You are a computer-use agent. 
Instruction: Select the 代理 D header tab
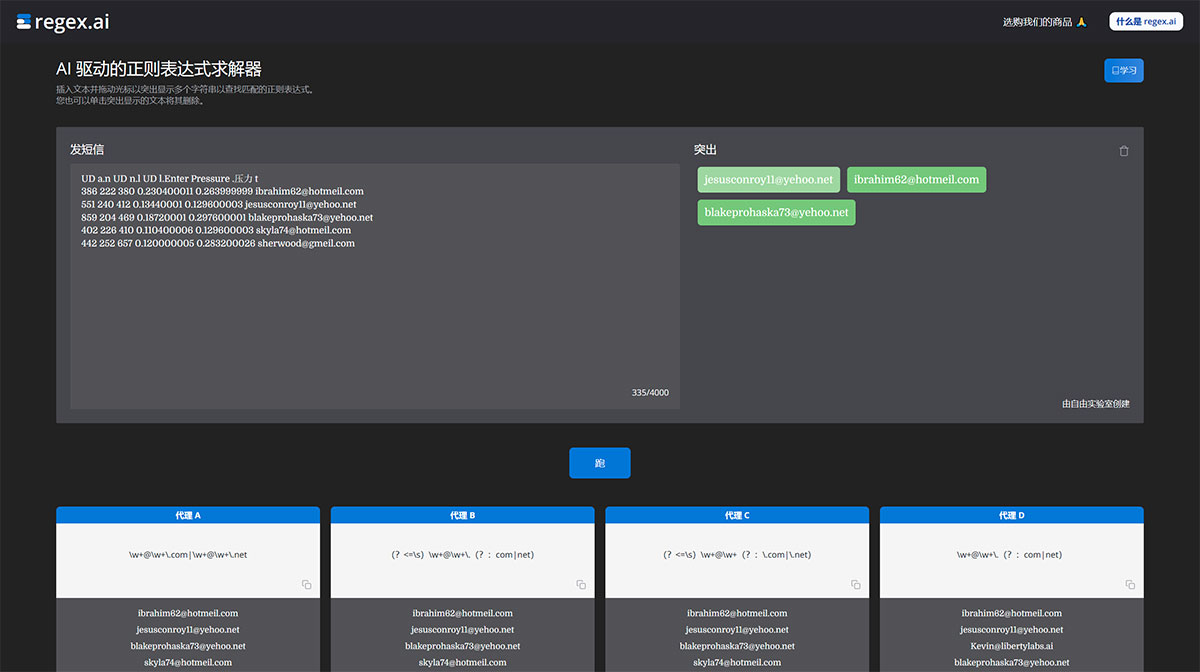point(1011,515)
